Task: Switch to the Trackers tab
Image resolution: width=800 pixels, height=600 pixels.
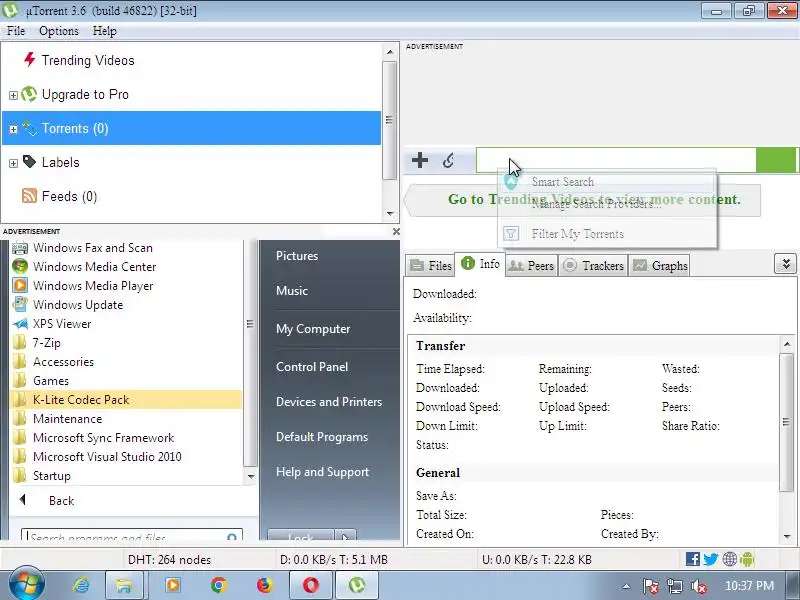Action: coord(593,265)
